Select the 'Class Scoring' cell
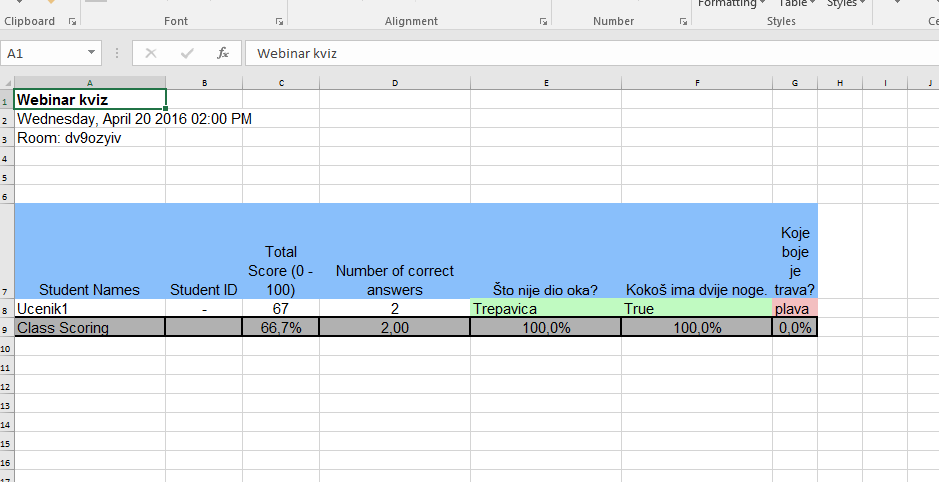 [90, 328]
